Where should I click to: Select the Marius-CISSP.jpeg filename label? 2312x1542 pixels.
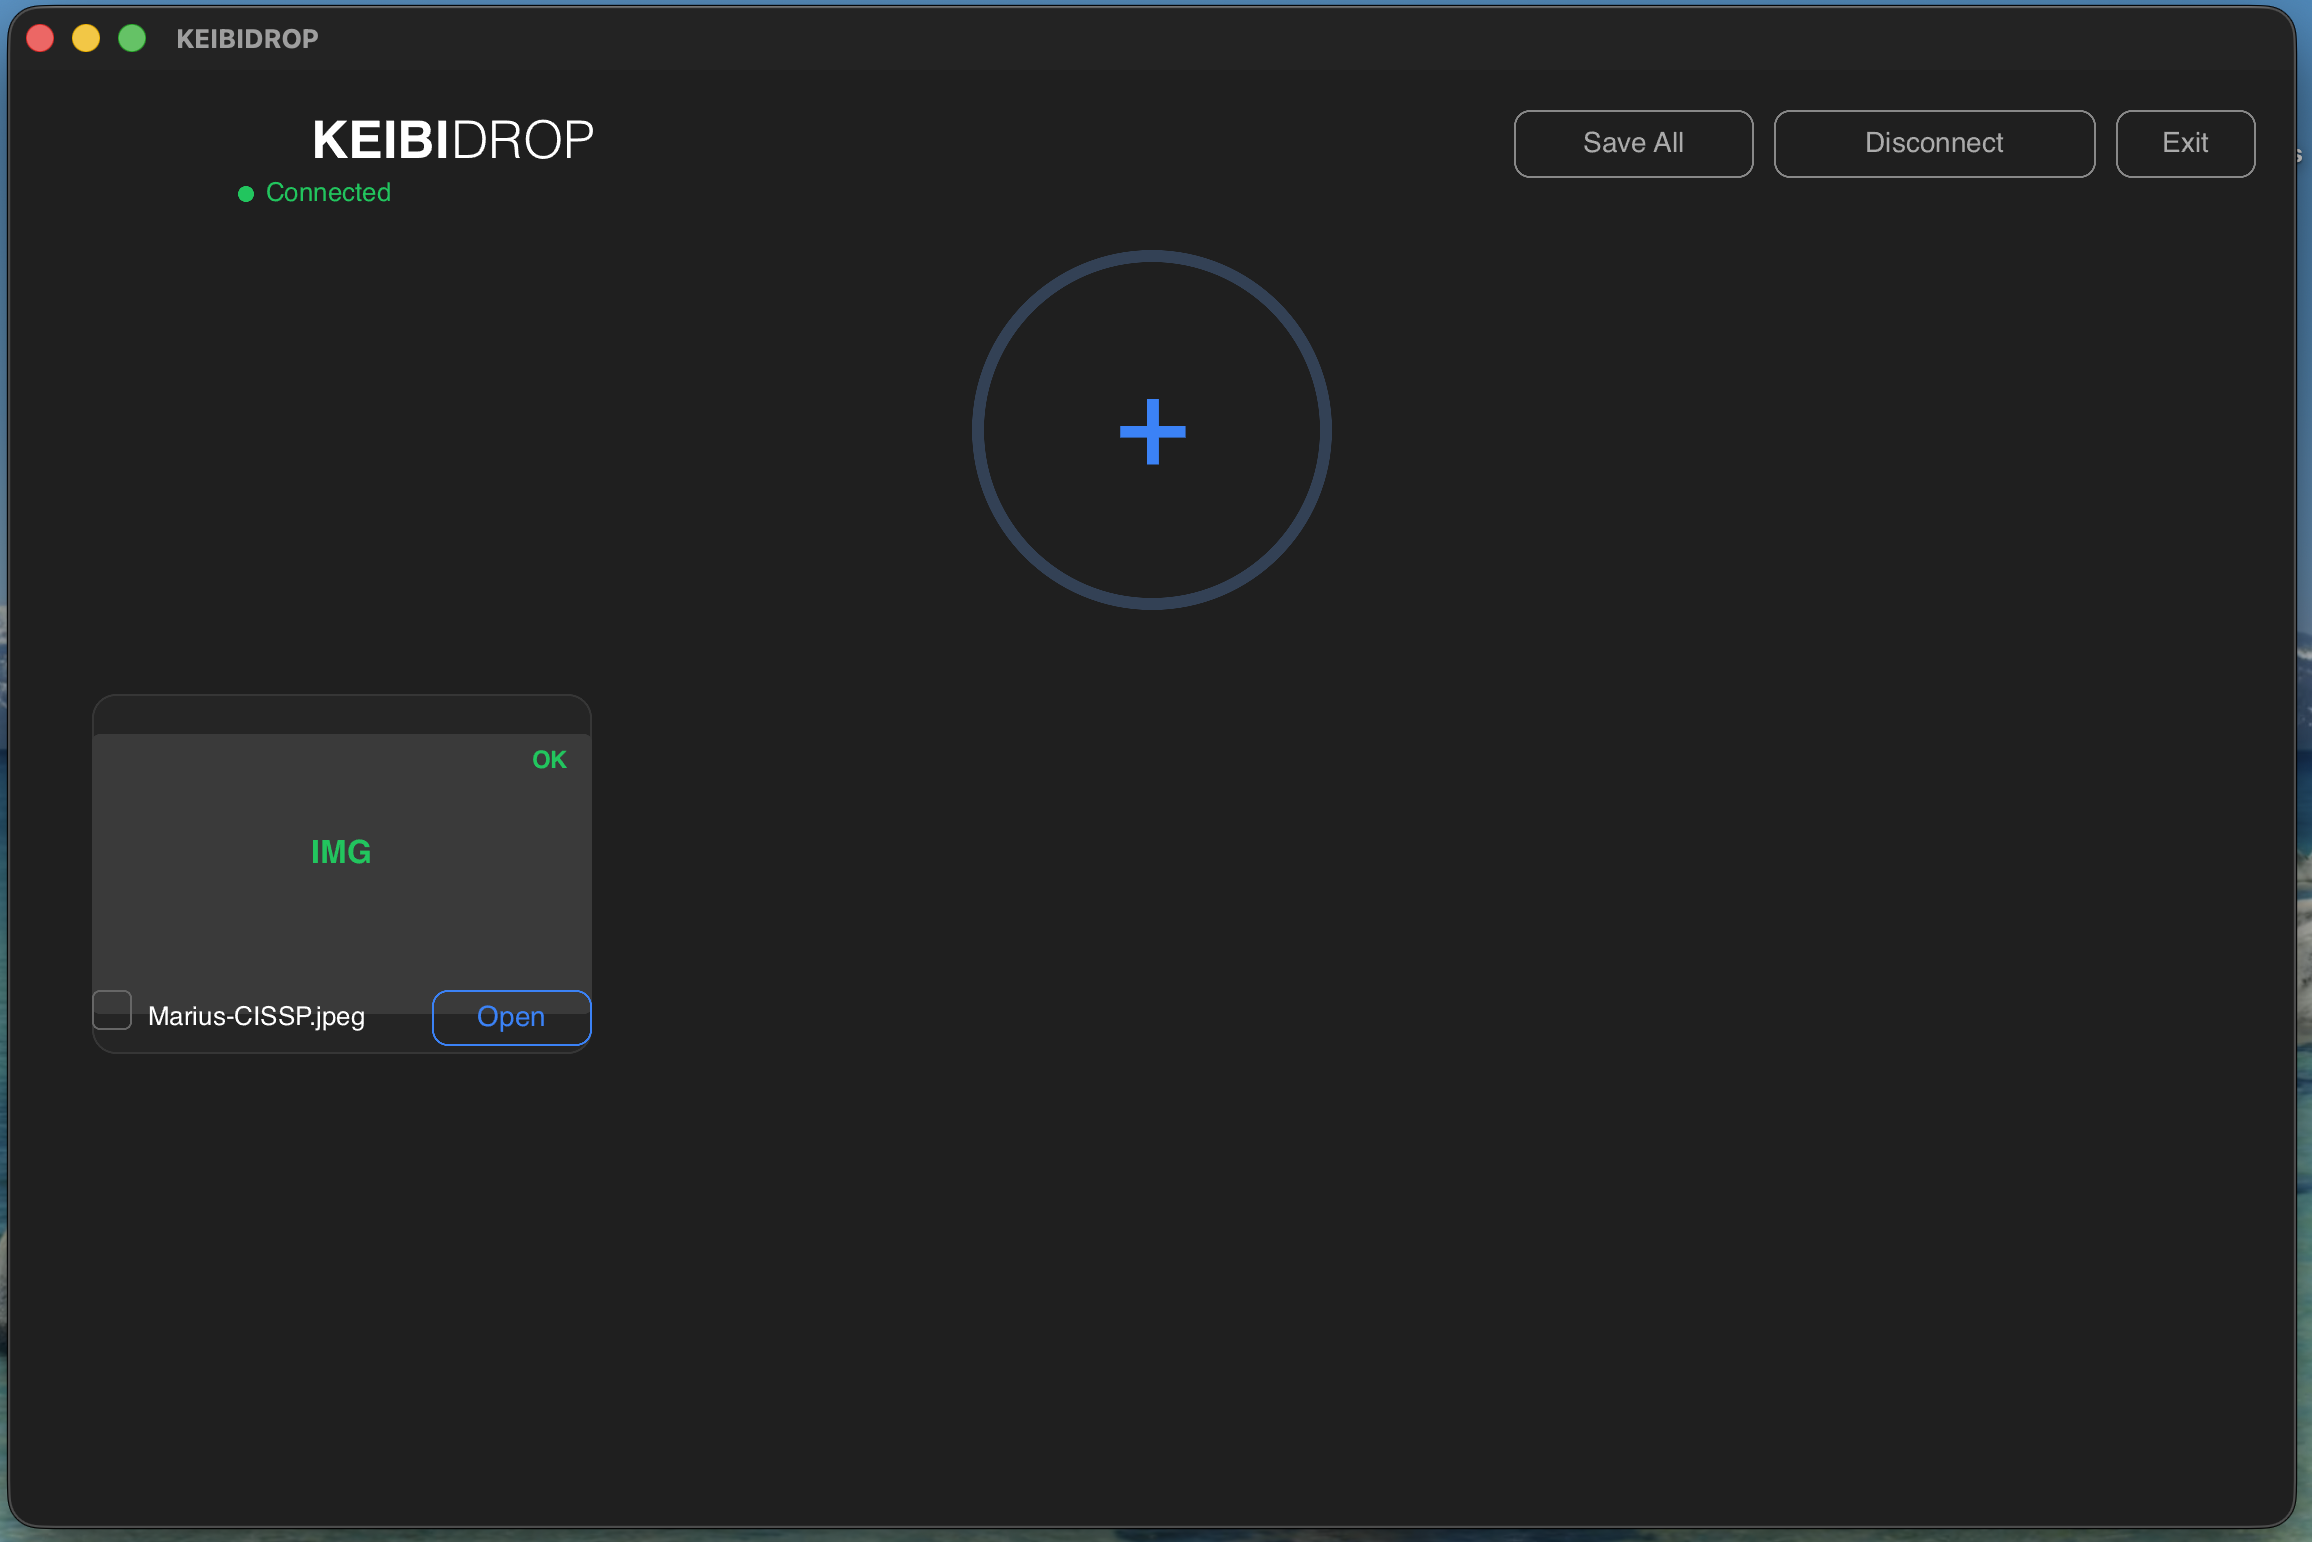tap(257, 1017)
